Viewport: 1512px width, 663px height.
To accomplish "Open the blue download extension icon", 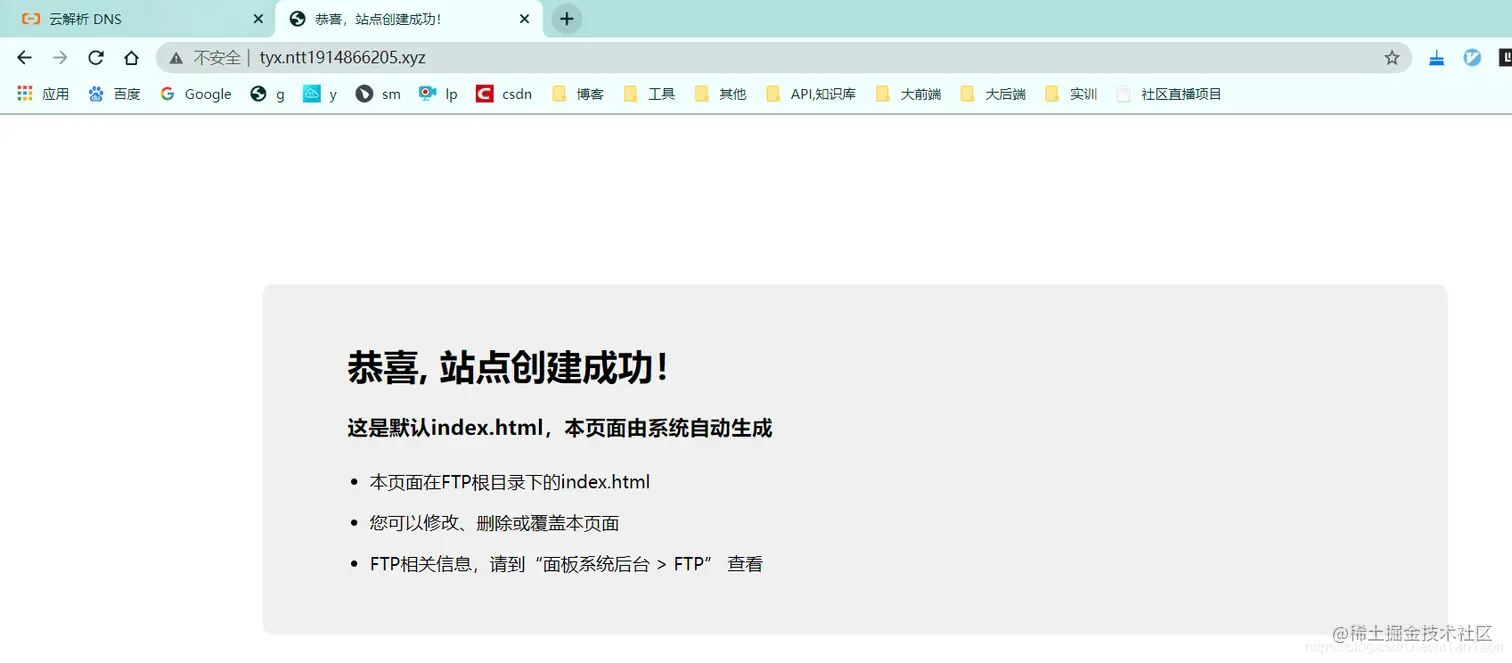I will [x=1437, y=58].
